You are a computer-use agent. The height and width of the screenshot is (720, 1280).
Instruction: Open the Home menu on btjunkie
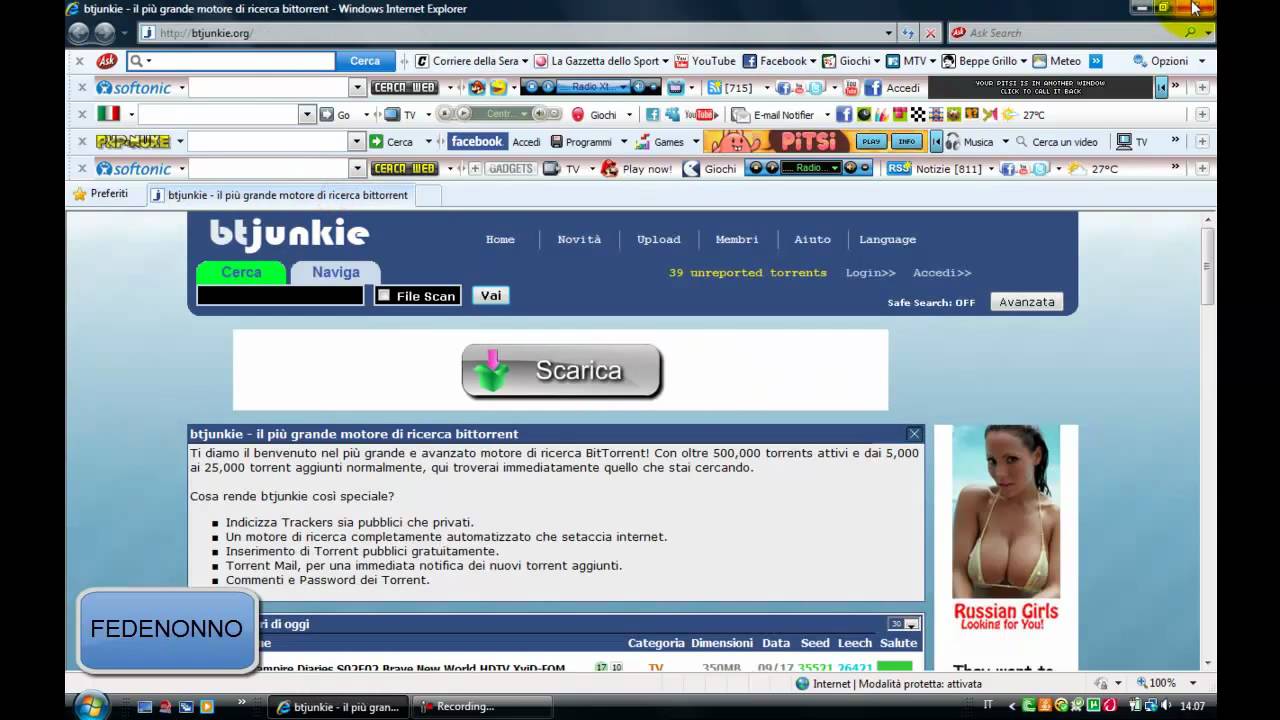pos(500,240)
